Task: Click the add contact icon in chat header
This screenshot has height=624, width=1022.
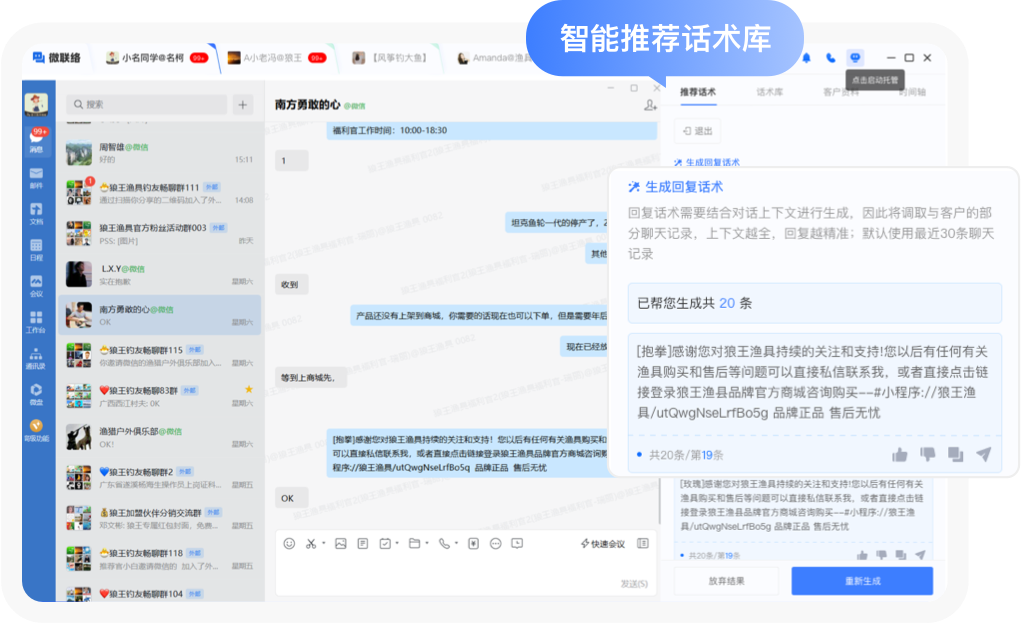Action: pos(650,105)
